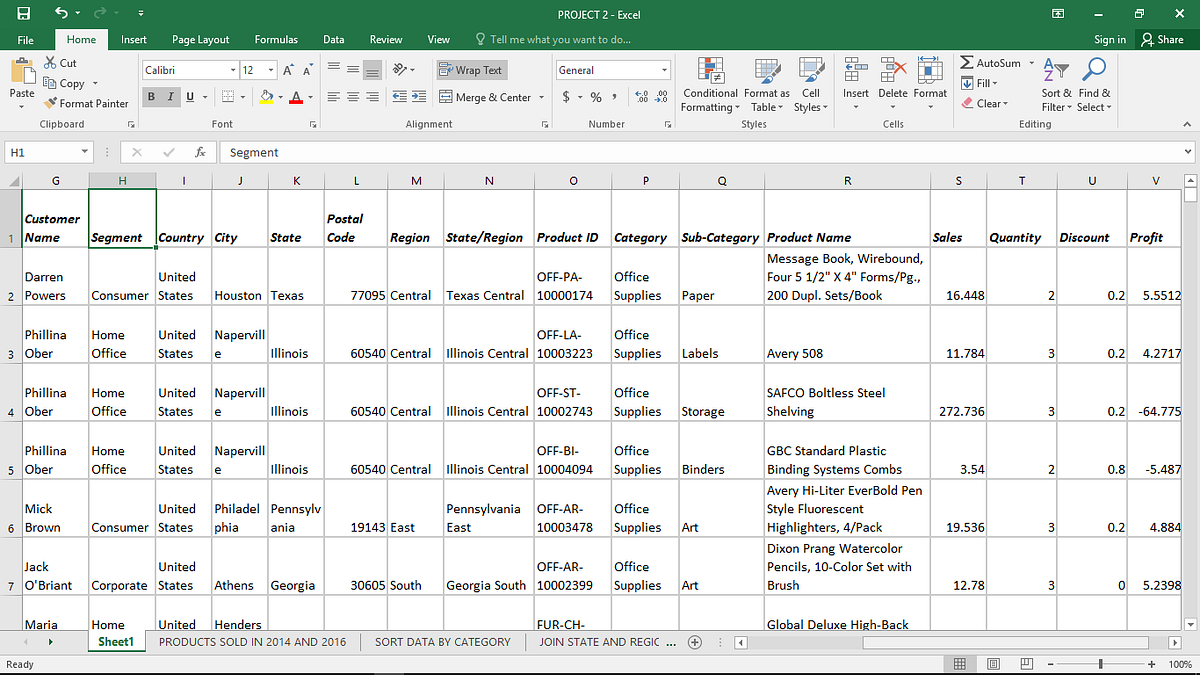
Task: Open the Fill Color dropdown arrow
Action: 280,96
